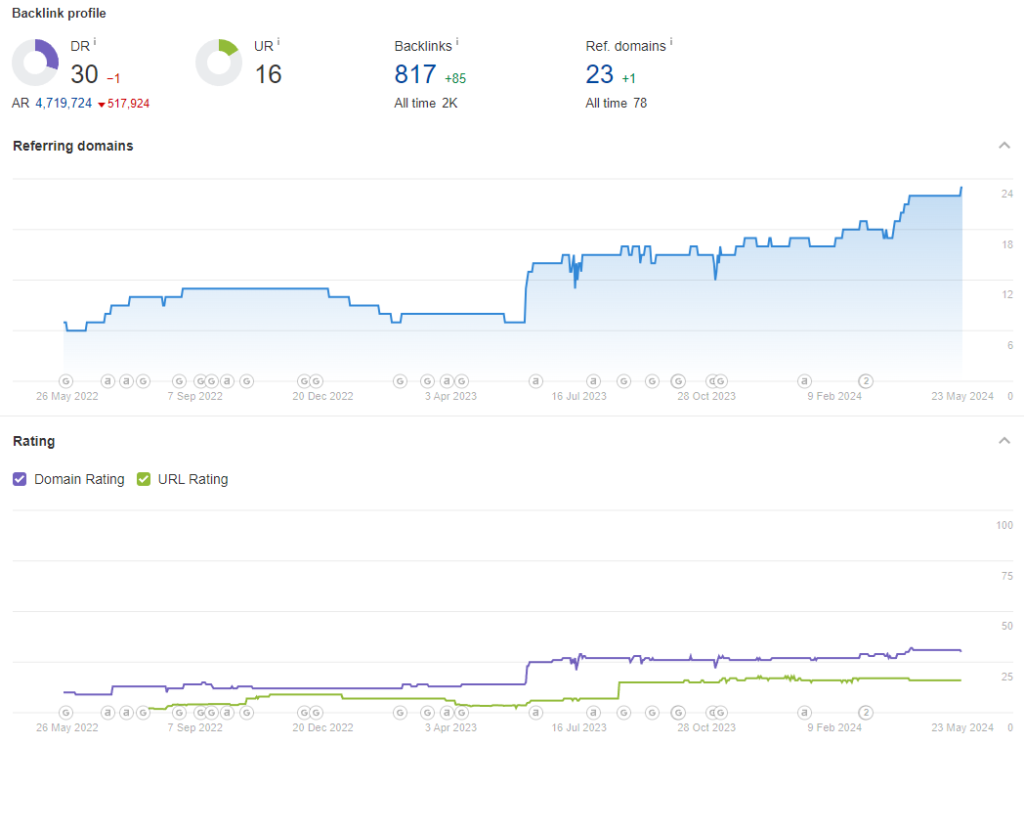
Task: Click the 24 y-axis label
Action: 1007,194
